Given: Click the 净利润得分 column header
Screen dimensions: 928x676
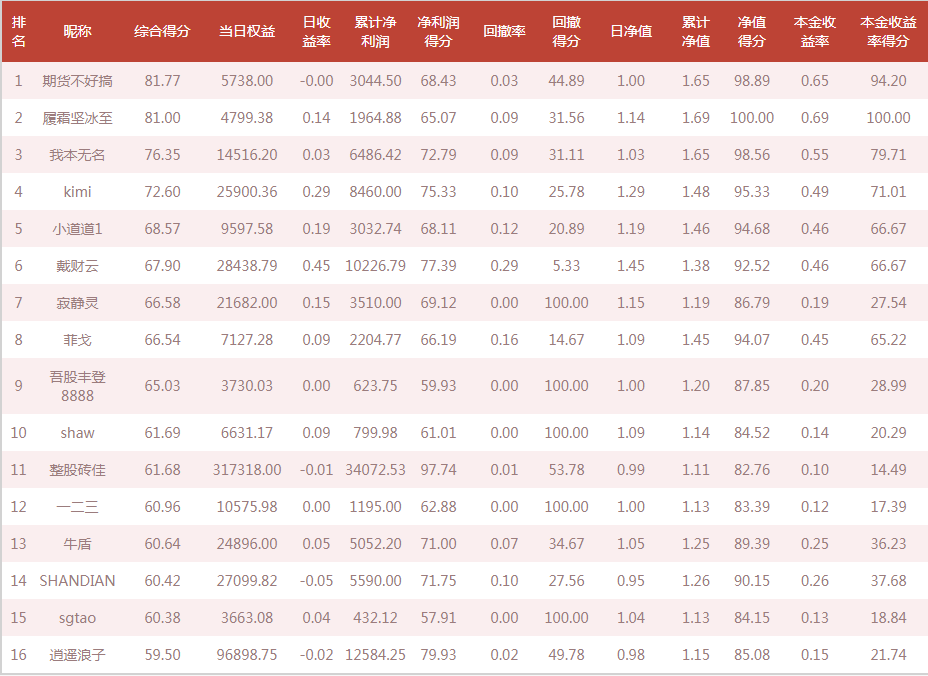Looking at the screenshot, I should (438, 31).
